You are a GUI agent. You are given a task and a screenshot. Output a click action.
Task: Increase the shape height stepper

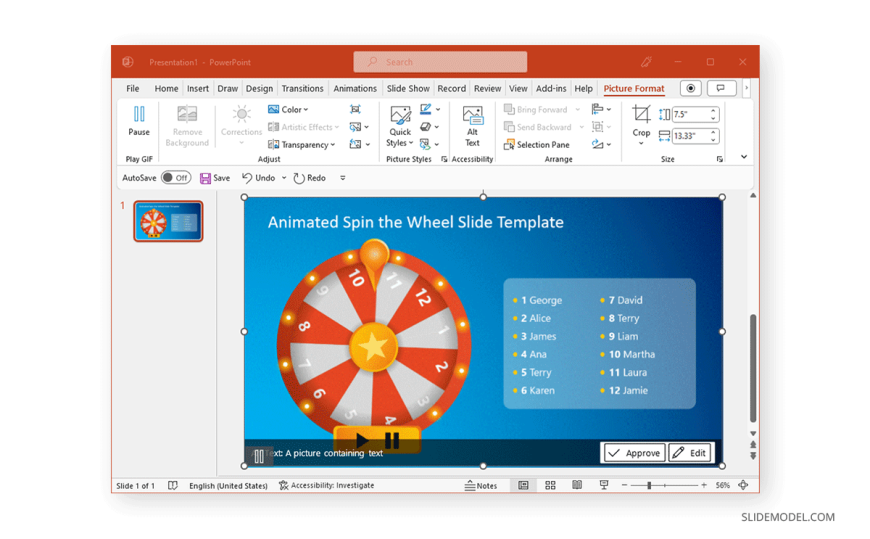714,111
